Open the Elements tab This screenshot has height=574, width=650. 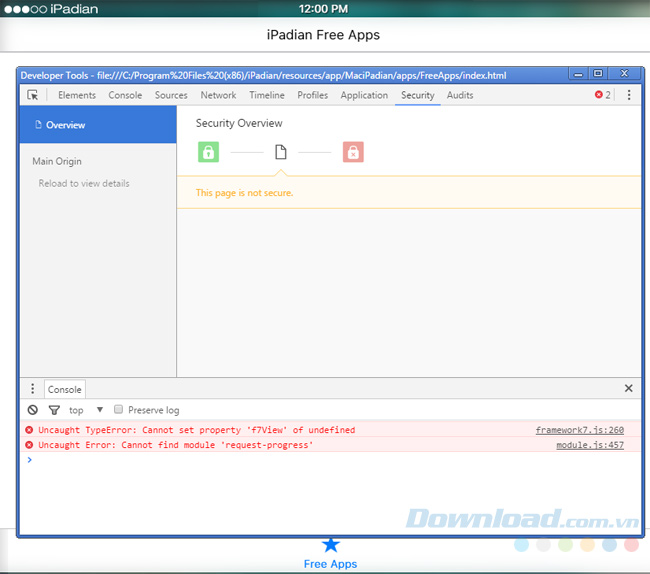77,95
